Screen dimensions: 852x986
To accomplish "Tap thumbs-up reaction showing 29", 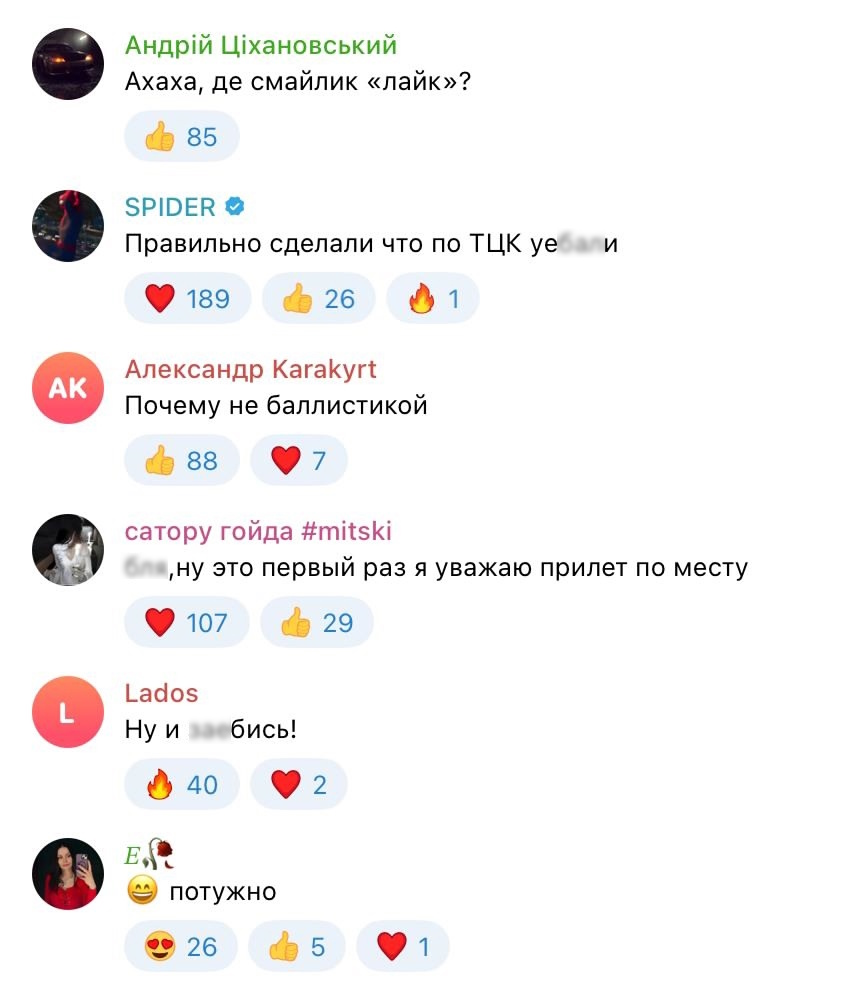I will [x=317, y=623].
